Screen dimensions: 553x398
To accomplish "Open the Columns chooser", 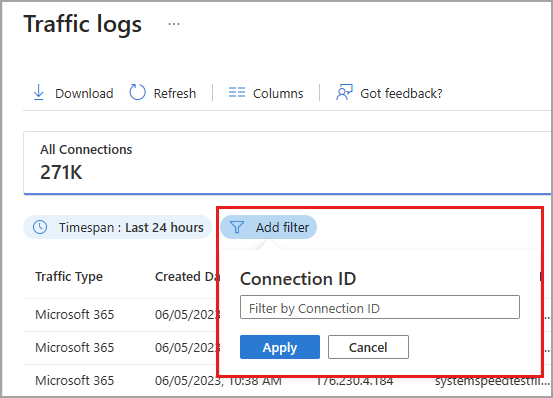I will pyautogui.click(x=266, y=93).
